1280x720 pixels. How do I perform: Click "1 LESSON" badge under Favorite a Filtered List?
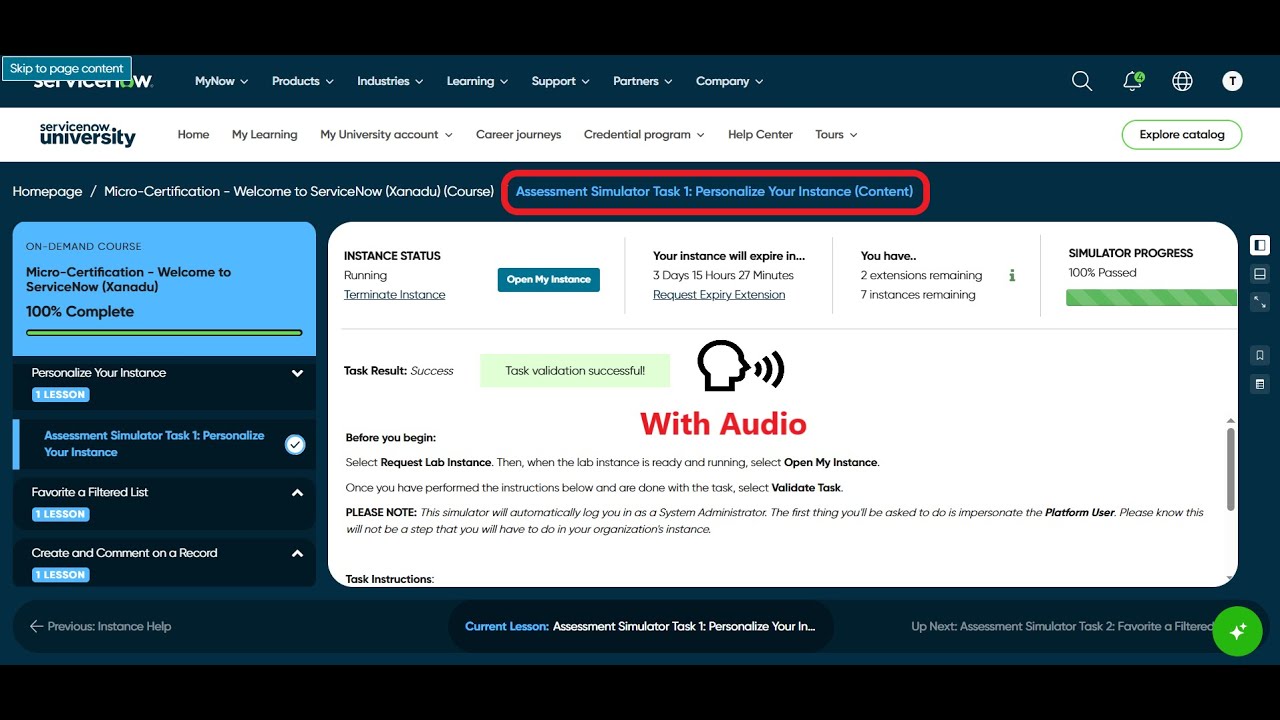click(61, 514)
